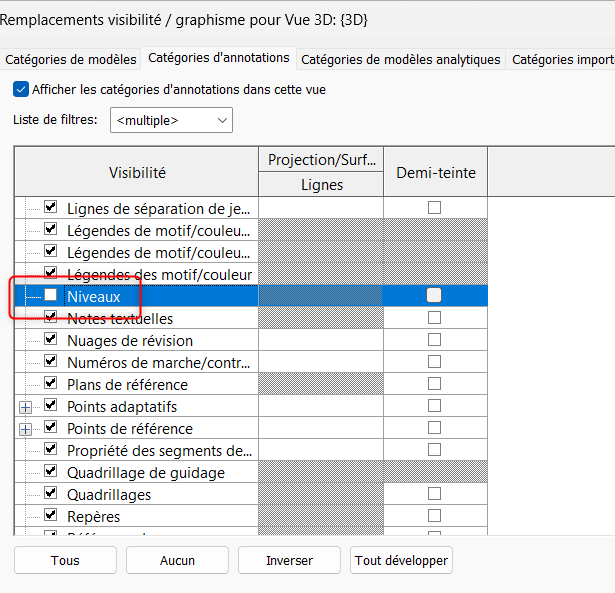Image resolution: width=615 pixels, height=593 pixels.
Task: Click Tout développer button
Action: click(400, 560)
